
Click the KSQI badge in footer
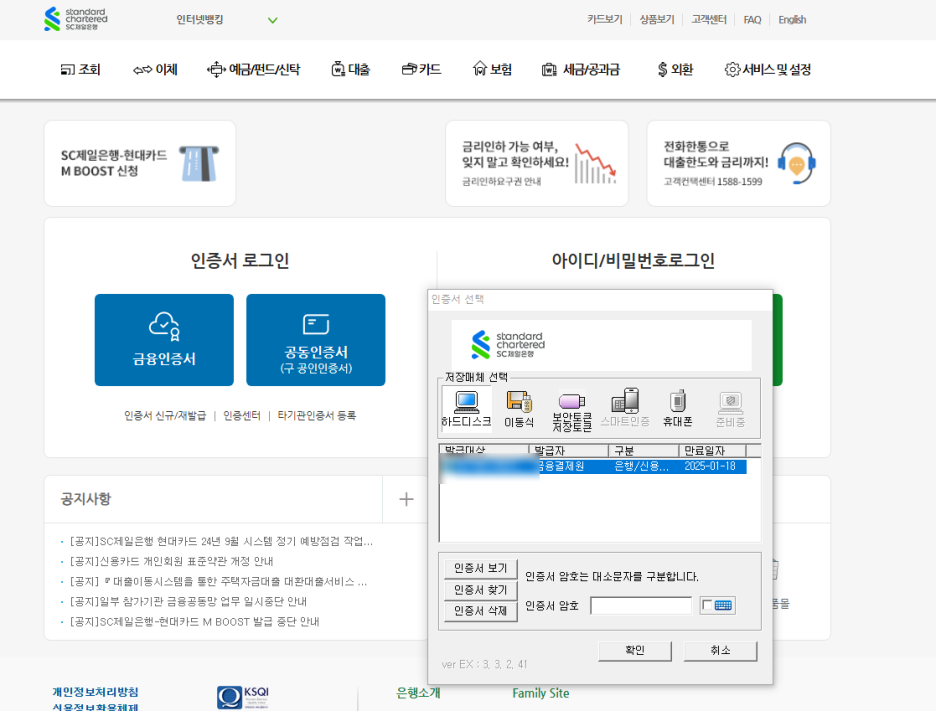(244, 697)
